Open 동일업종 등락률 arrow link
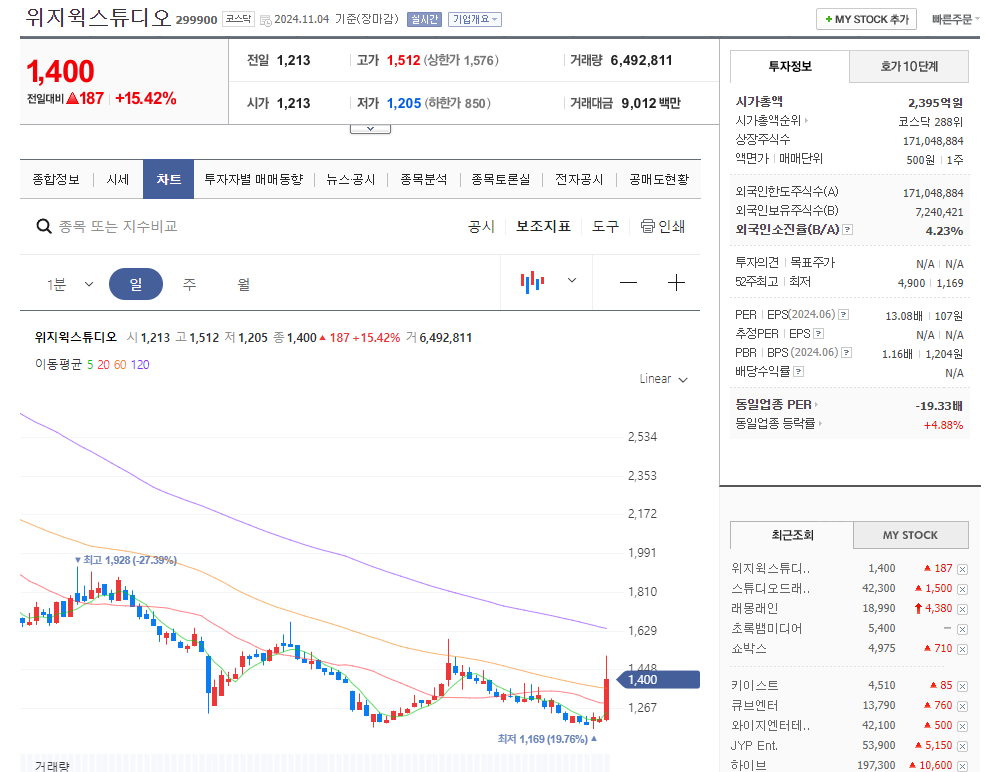The height and width of the screenshot is (772, 985). coord(779,424)
